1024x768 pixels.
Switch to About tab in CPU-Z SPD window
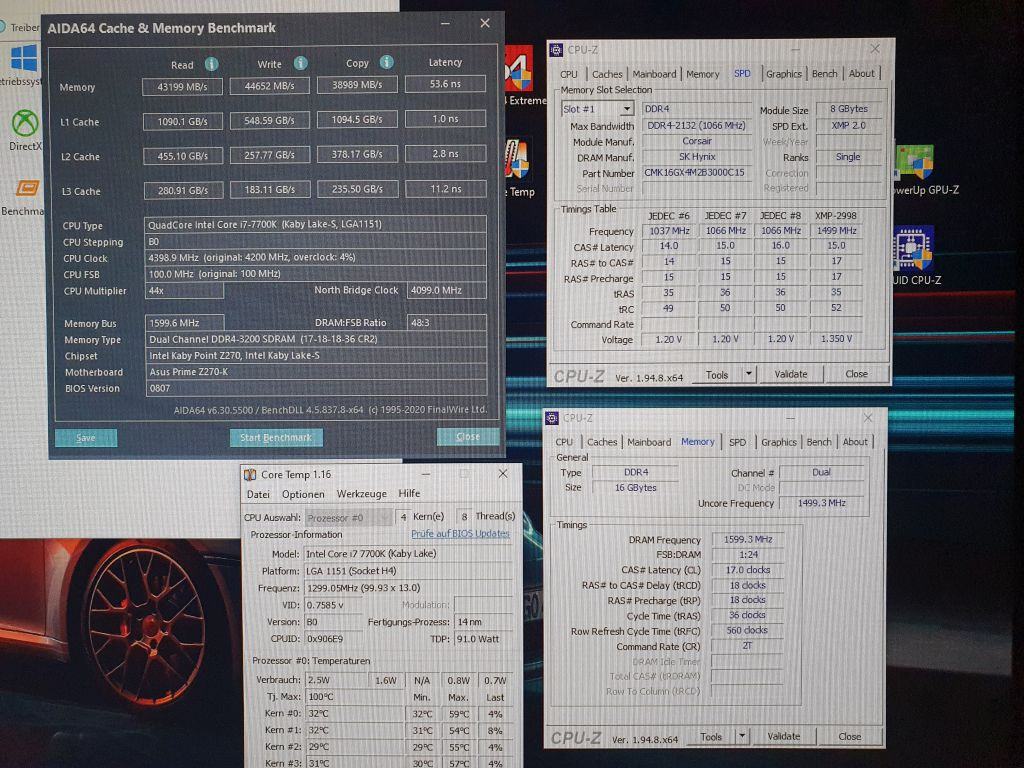point(861,74)
